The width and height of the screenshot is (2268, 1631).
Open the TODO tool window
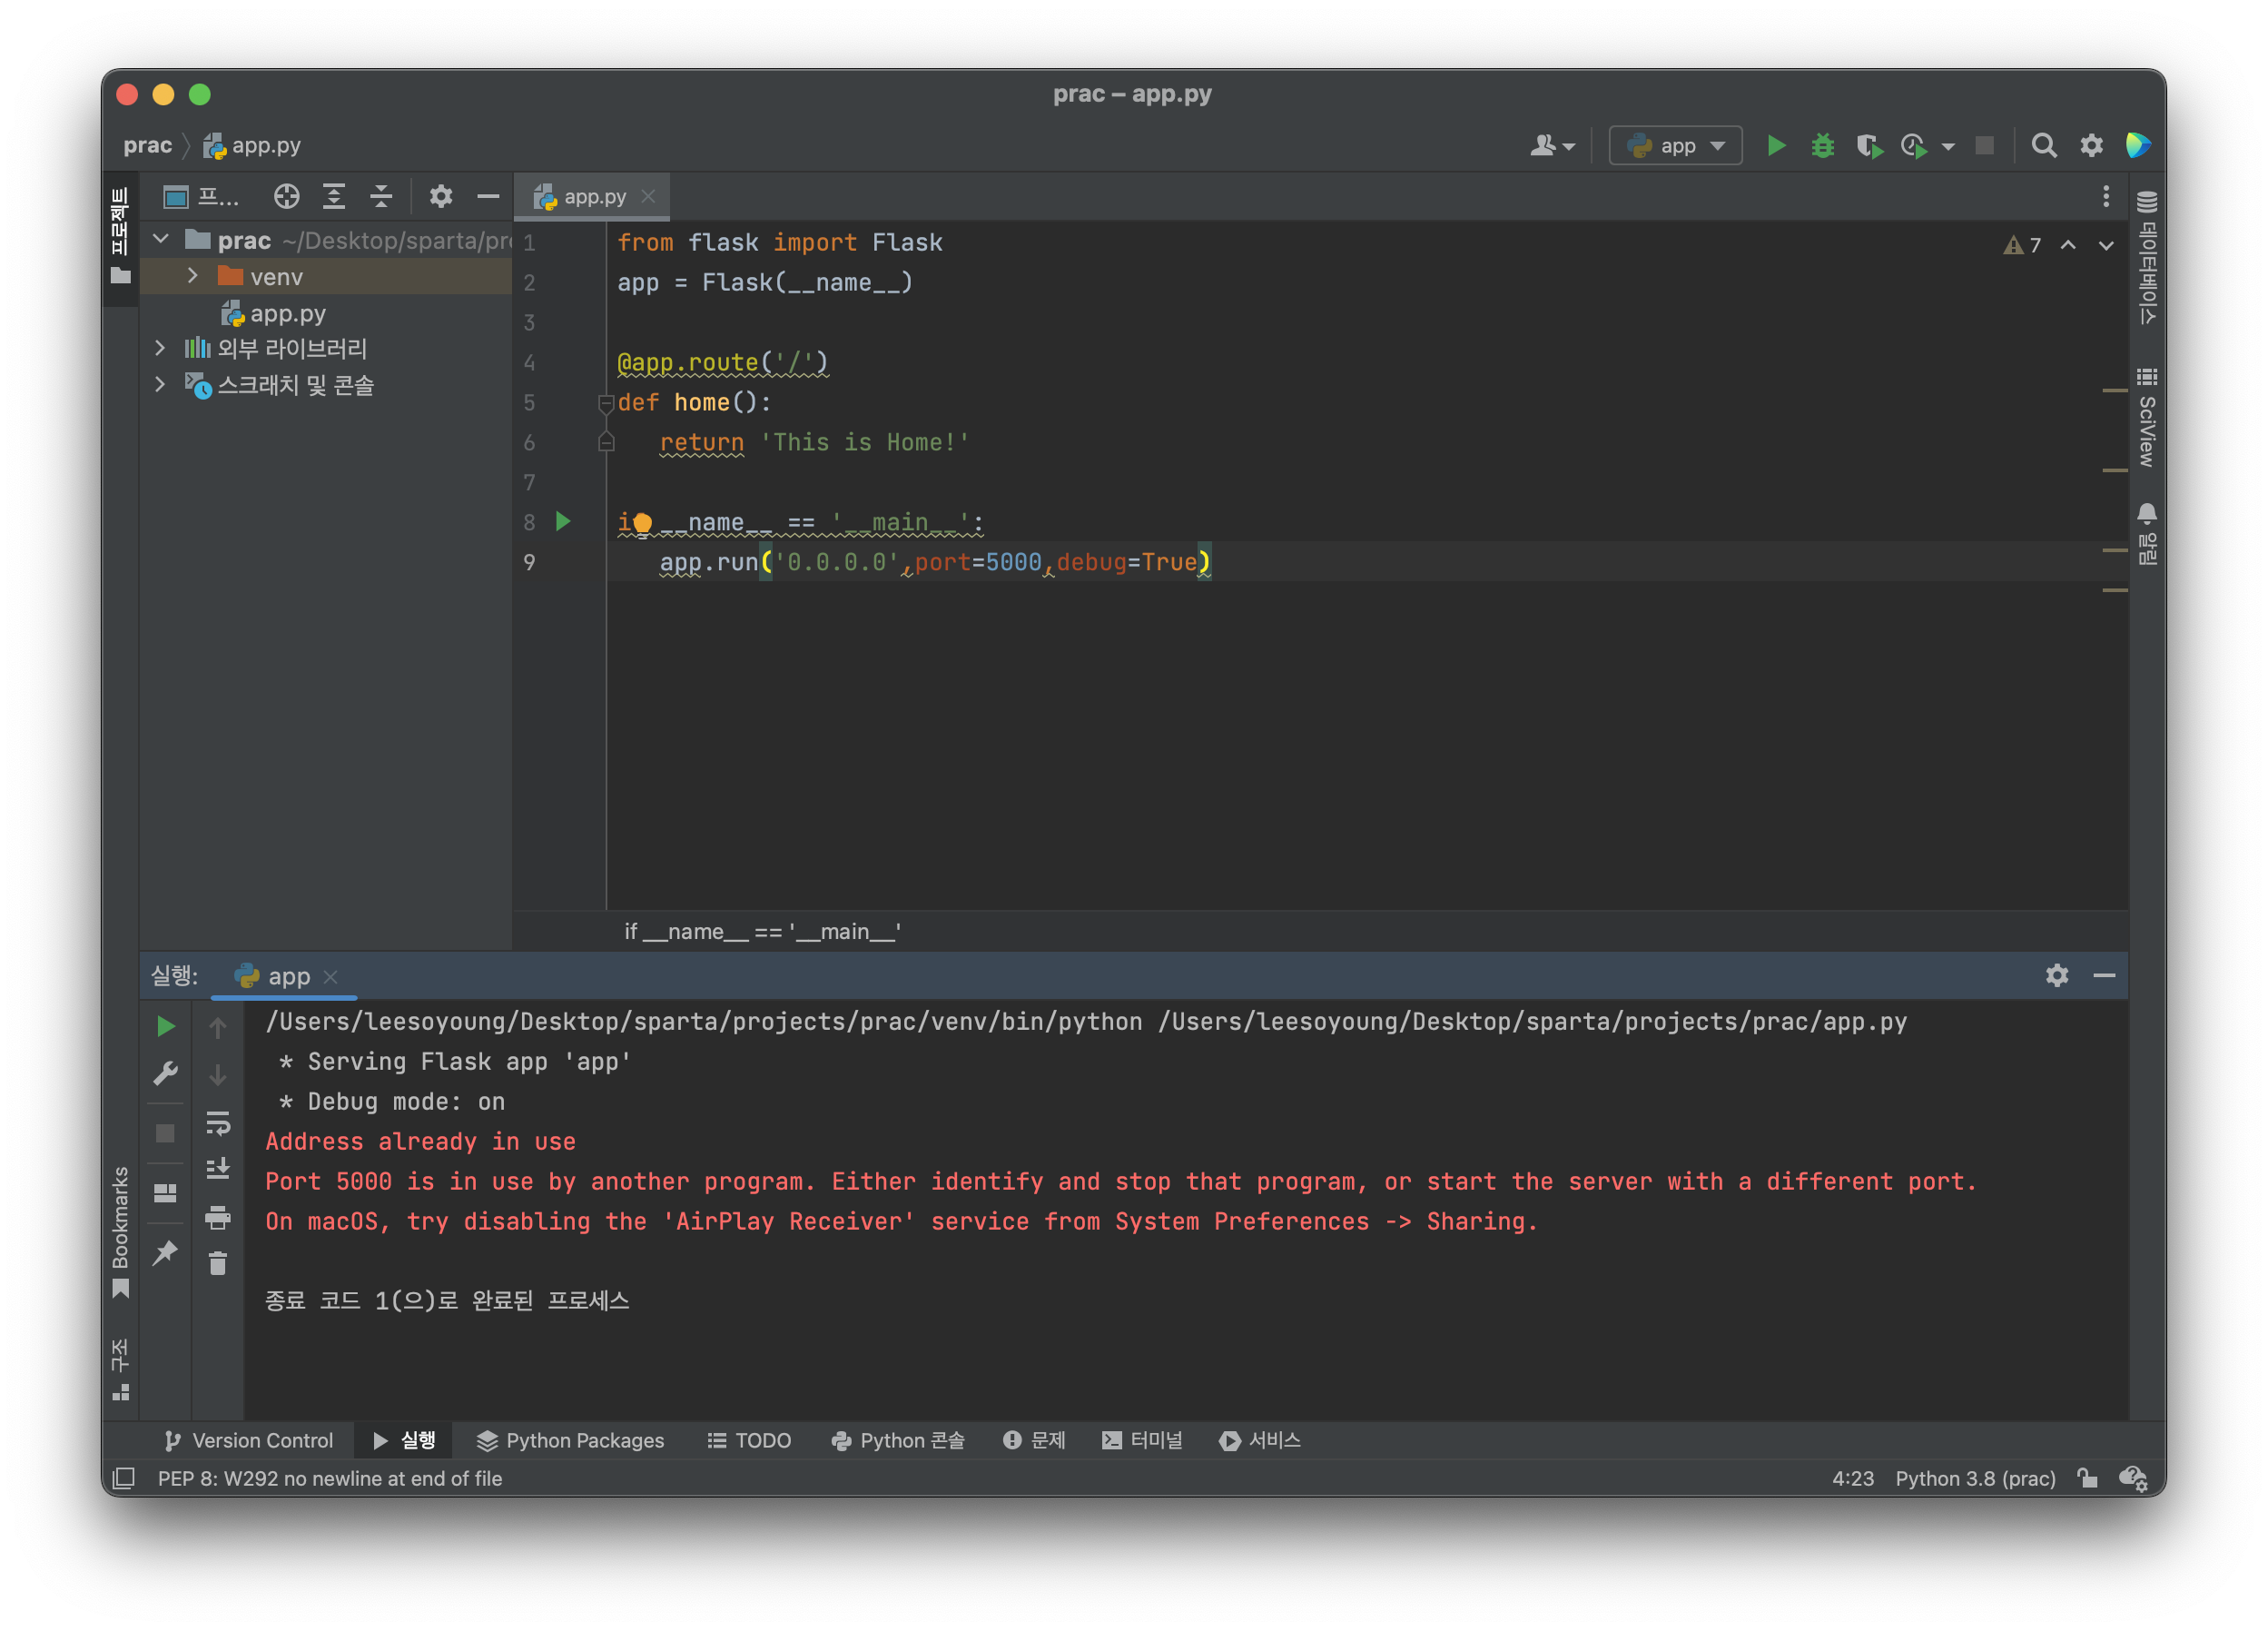[x=749, y=1440]
